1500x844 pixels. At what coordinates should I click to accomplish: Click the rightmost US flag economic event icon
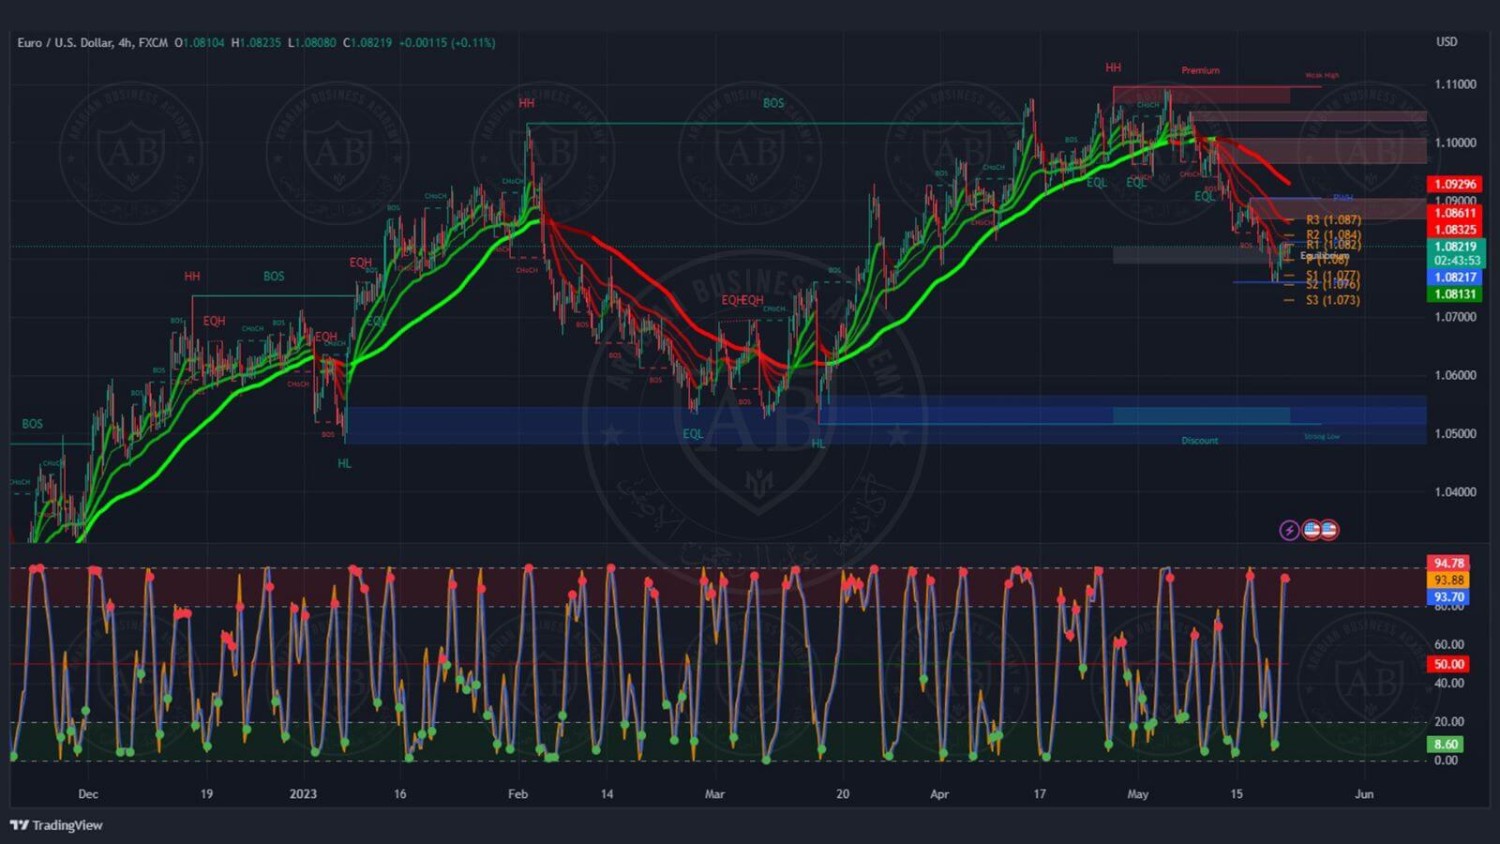[x=1329, y=530]
